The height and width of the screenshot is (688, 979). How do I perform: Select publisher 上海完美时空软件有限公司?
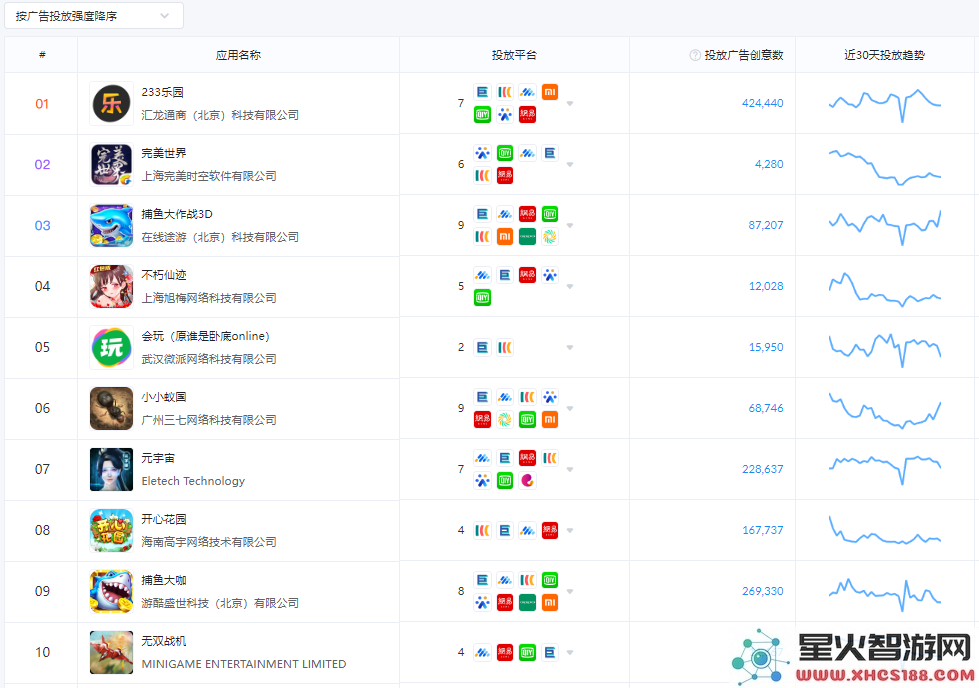(x=209, y=176)
